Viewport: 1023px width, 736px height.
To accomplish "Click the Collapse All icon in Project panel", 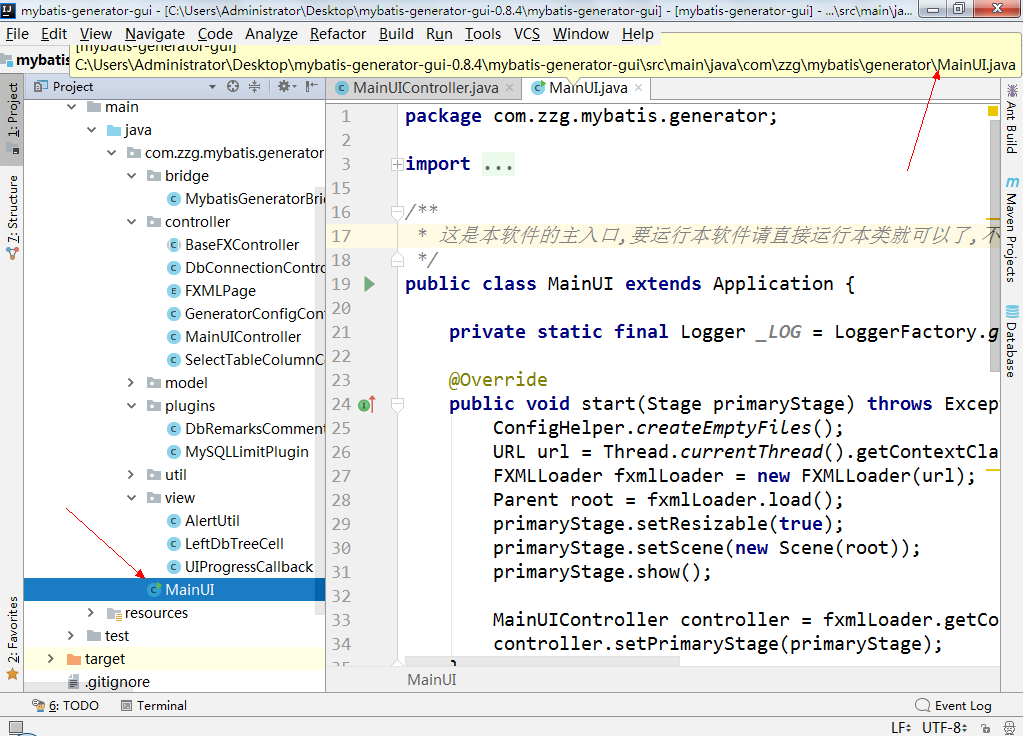I will coord(255,87).
